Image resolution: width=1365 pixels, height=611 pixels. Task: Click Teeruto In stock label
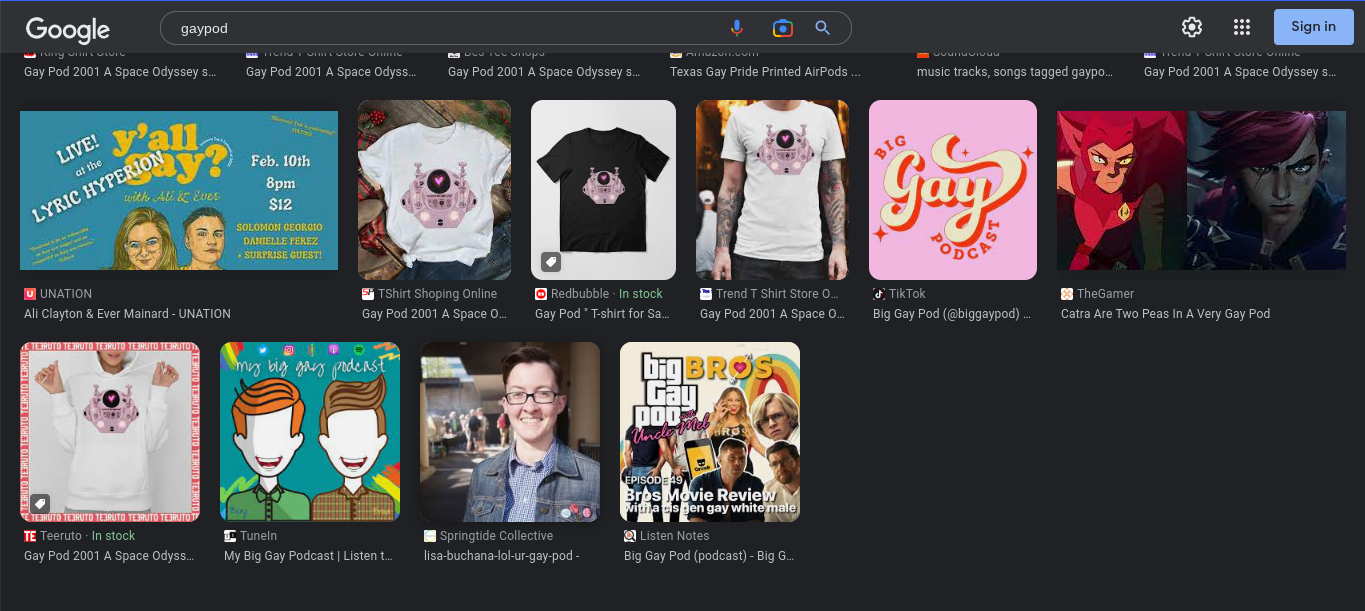(113, 536)
